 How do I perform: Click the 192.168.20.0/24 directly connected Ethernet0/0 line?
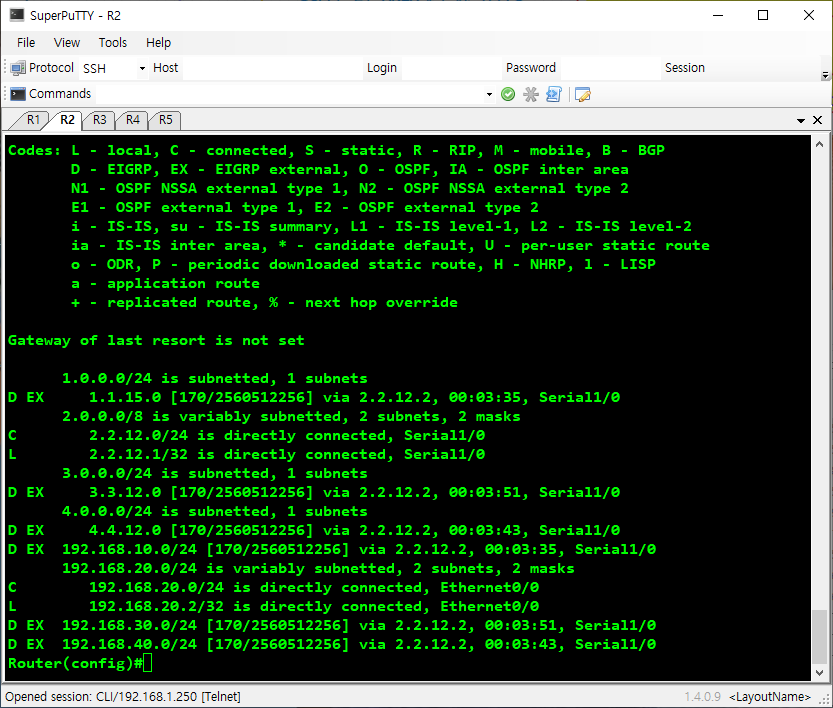[274, 587]
